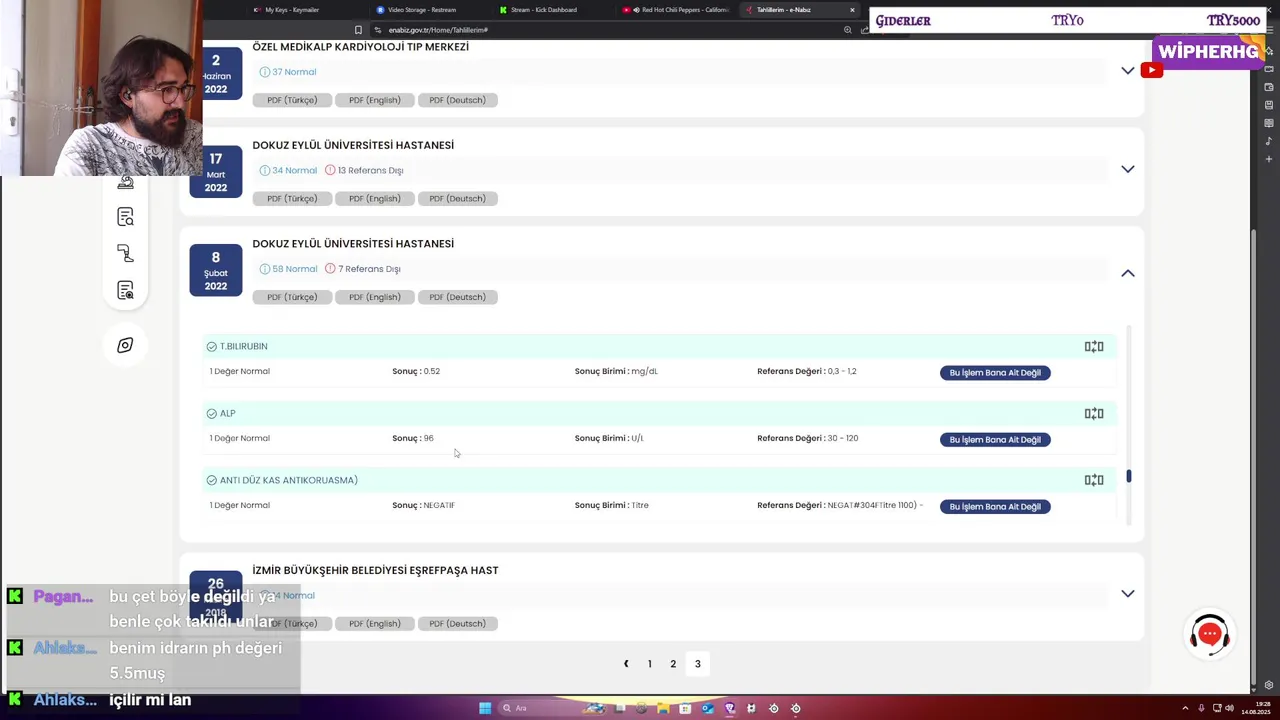The image size is (1280, 720).
Task: Open Outlook from the taskbar
Action: [707, 708]
